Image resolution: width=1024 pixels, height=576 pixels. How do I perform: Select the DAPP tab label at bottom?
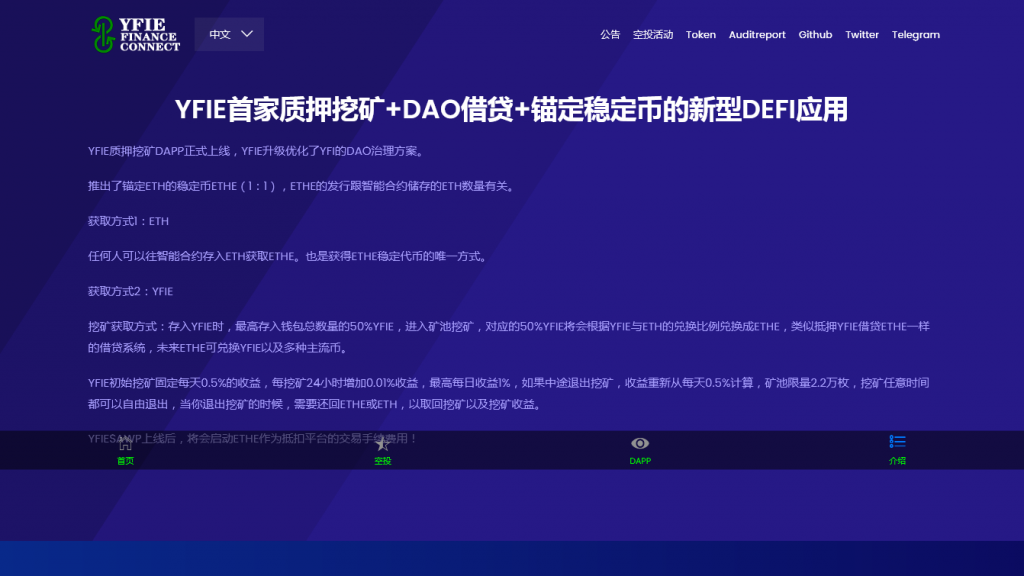click(640, 461)
